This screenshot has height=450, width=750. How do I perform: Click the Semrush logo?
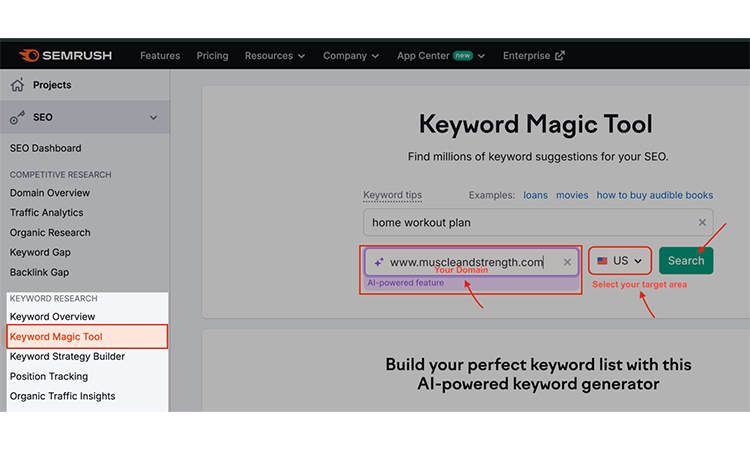(x=65, y=55)
